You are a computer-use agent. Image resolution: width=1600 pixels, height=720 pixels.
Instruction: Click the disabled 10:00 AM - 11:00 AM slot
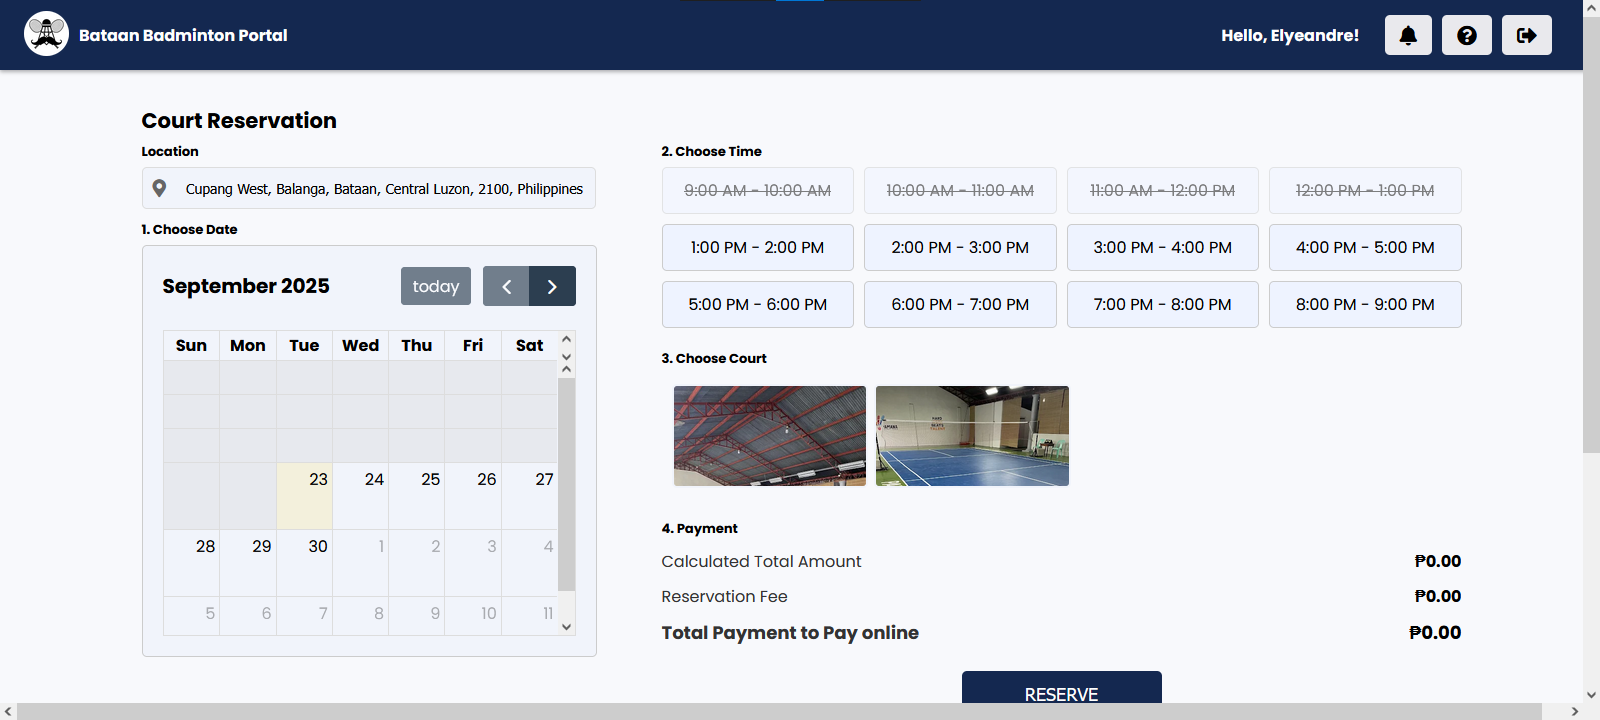[x=960, y=190]
